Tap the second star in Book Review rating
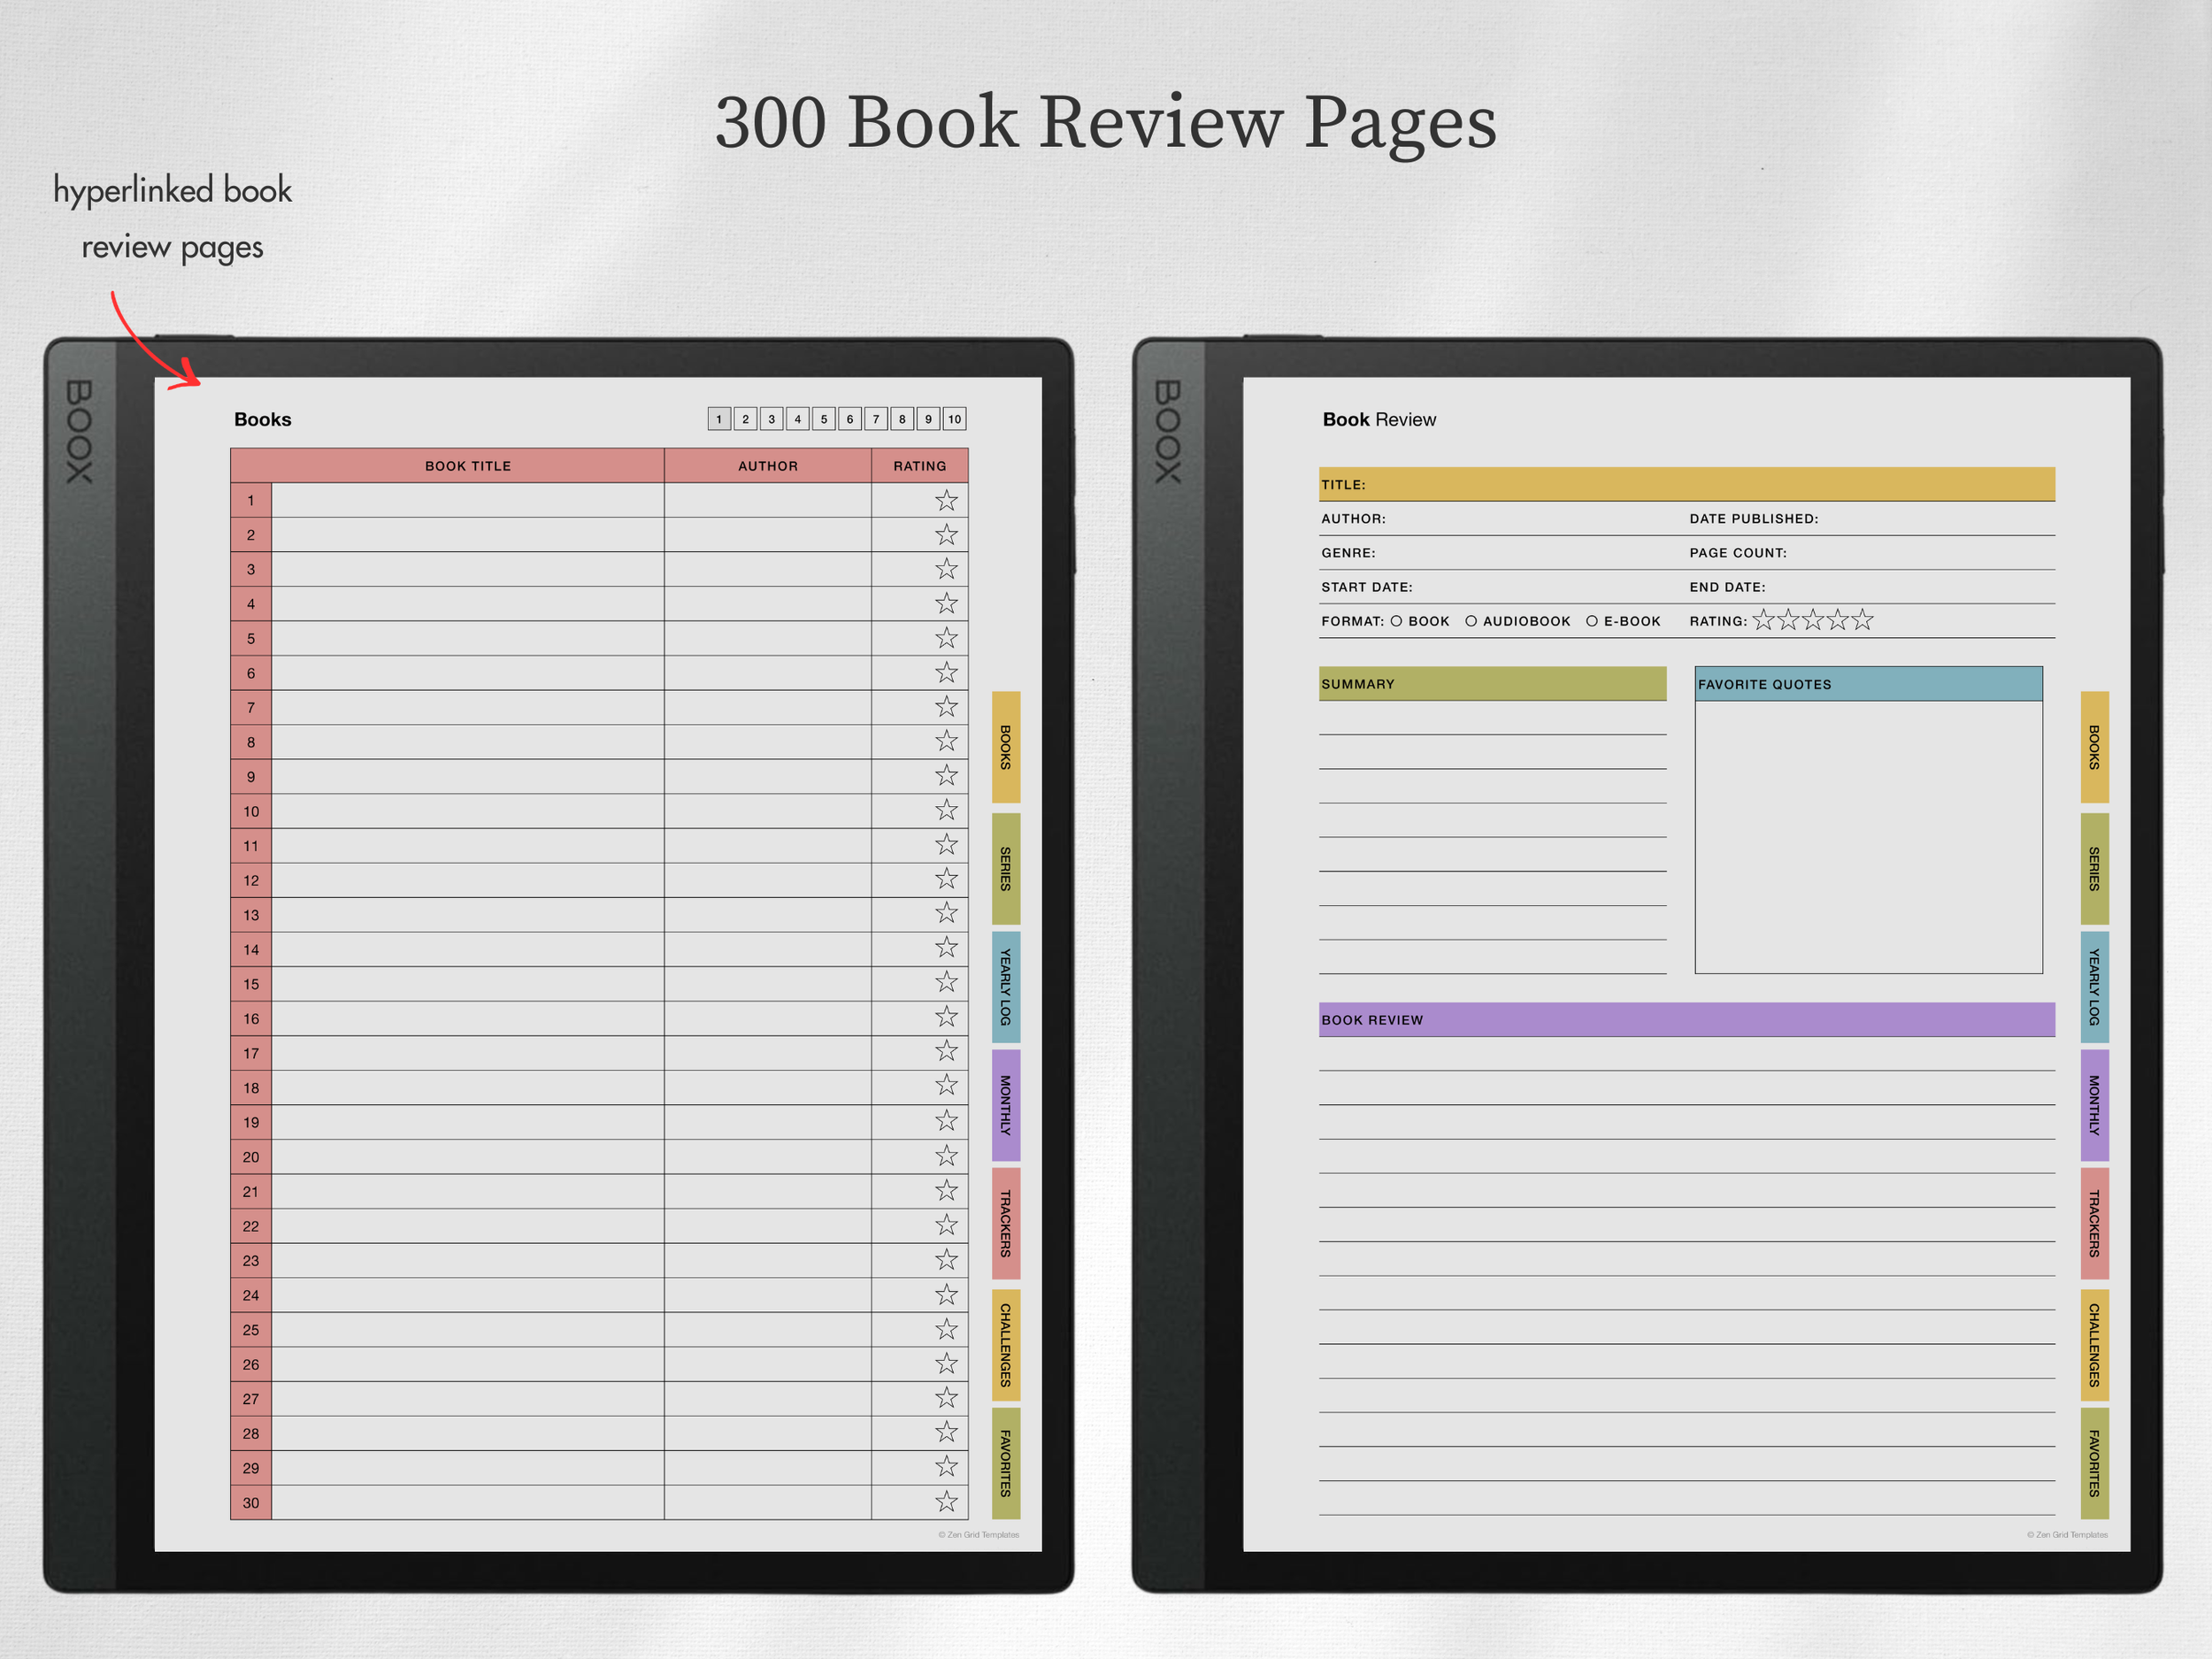The height and width of the screenshot is (1659, 2212). click(x=1789, y=620)
